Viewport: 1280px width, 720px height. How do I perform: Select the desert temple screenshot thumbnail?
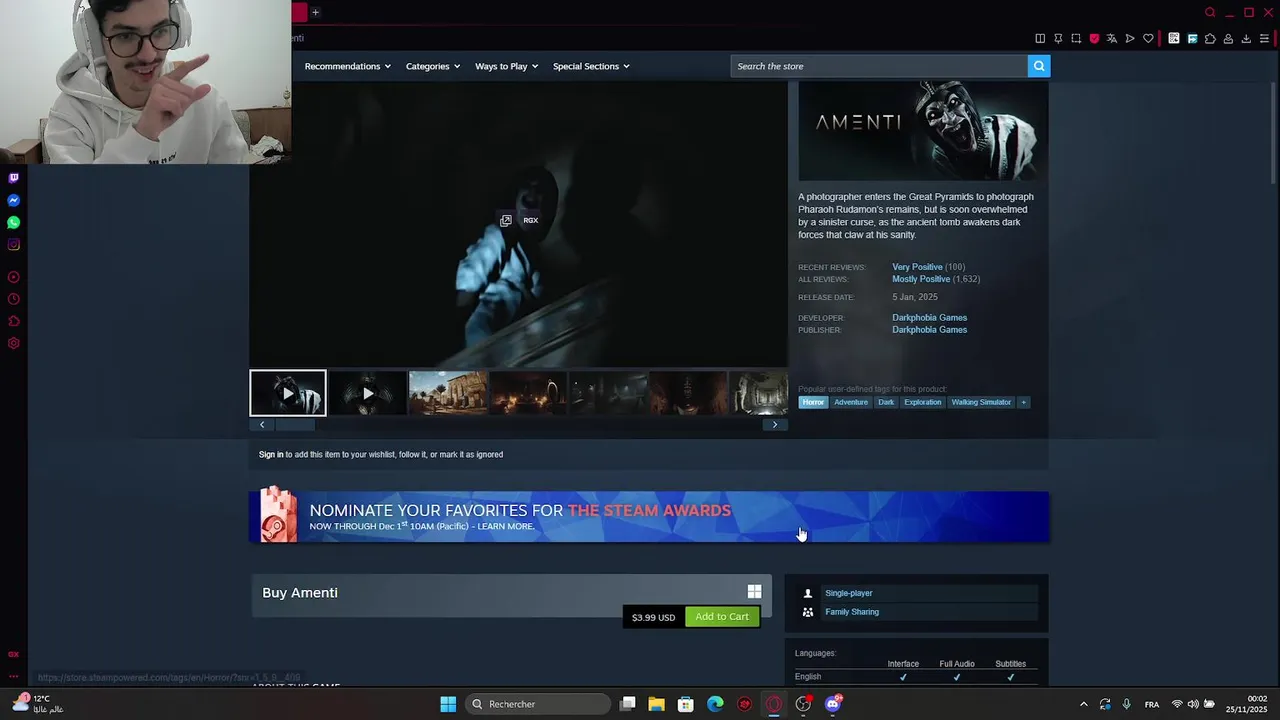click(448, 393)
